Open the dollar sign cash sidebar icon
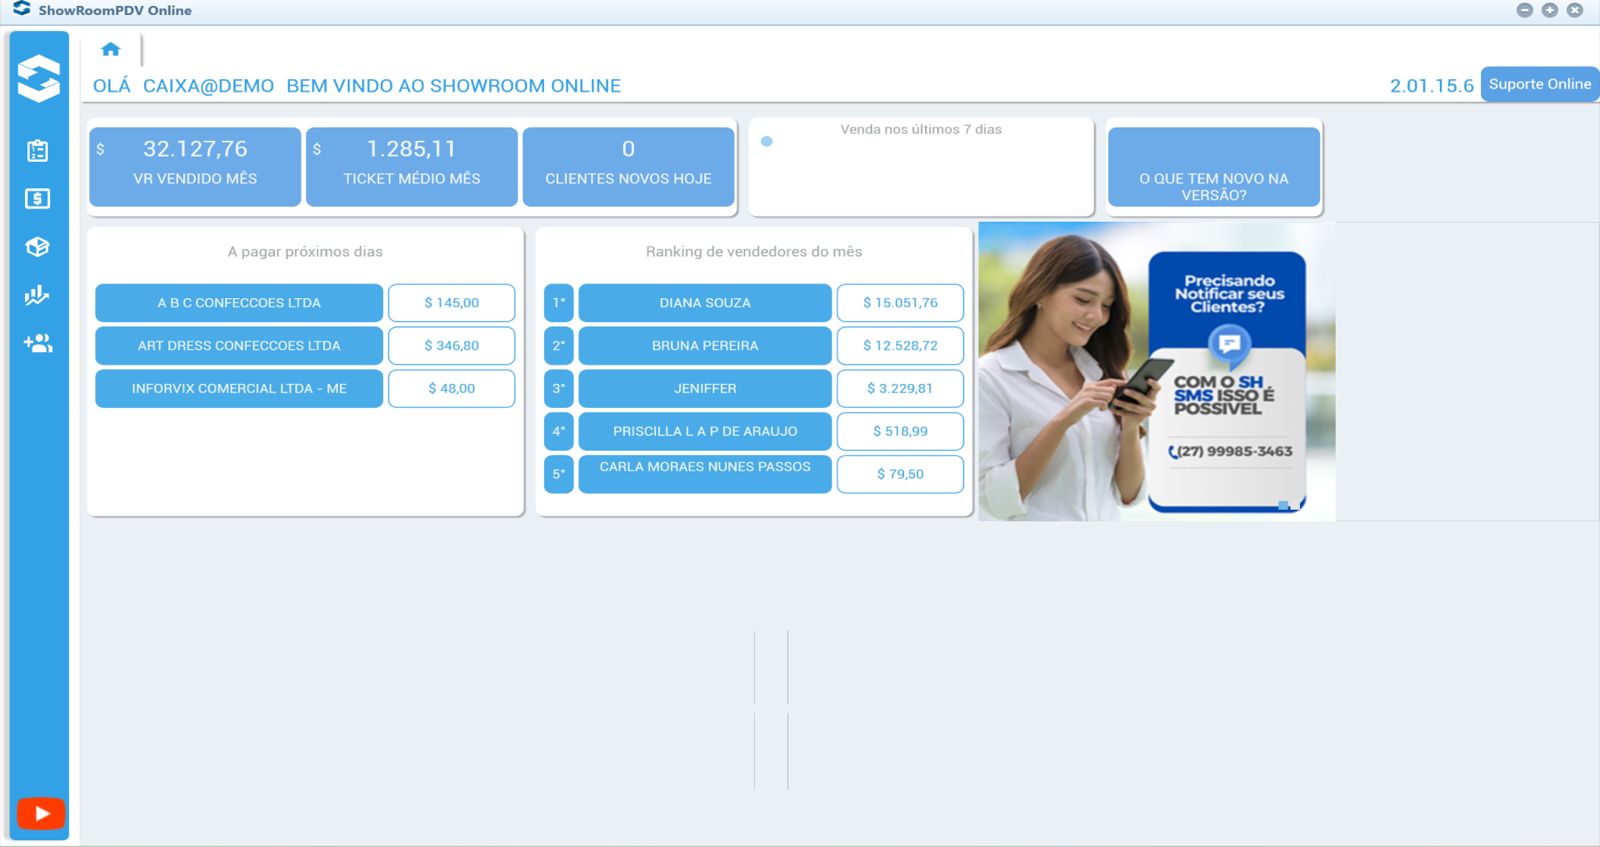1600x847 pixels. point(38,199)
